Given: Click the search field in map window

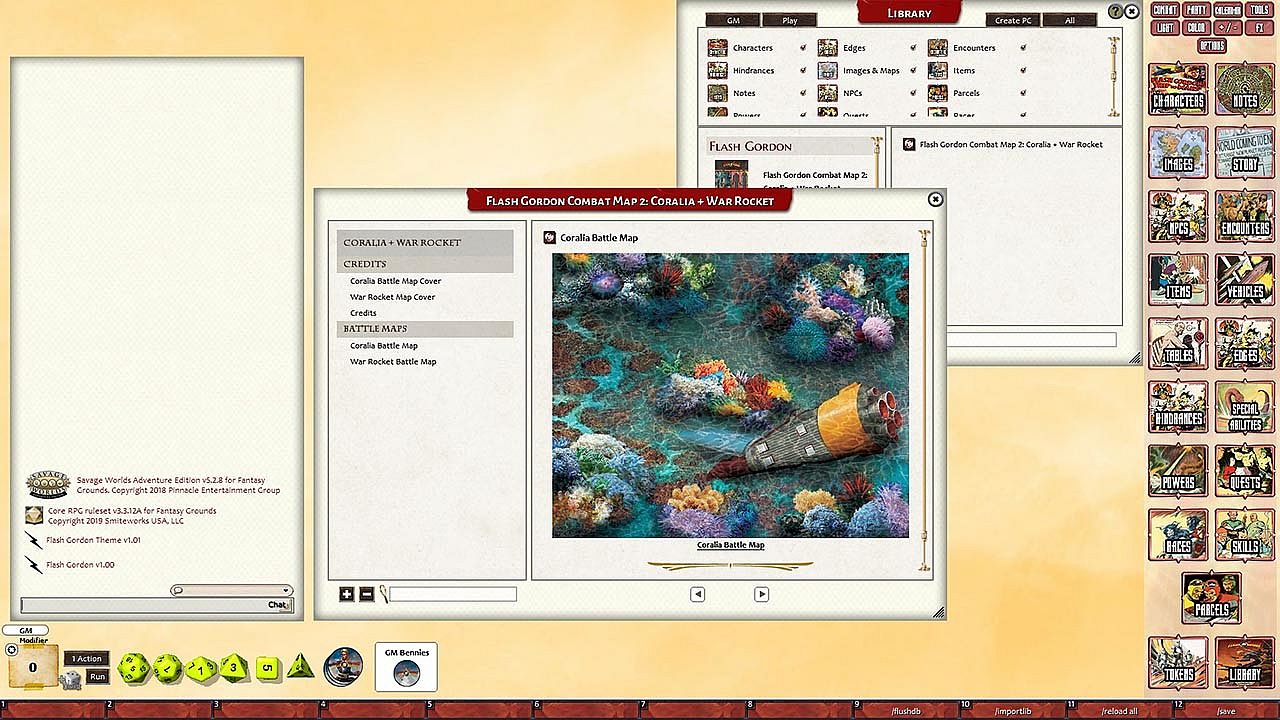Looking at the screenshot, I should (x=453, y=594).
